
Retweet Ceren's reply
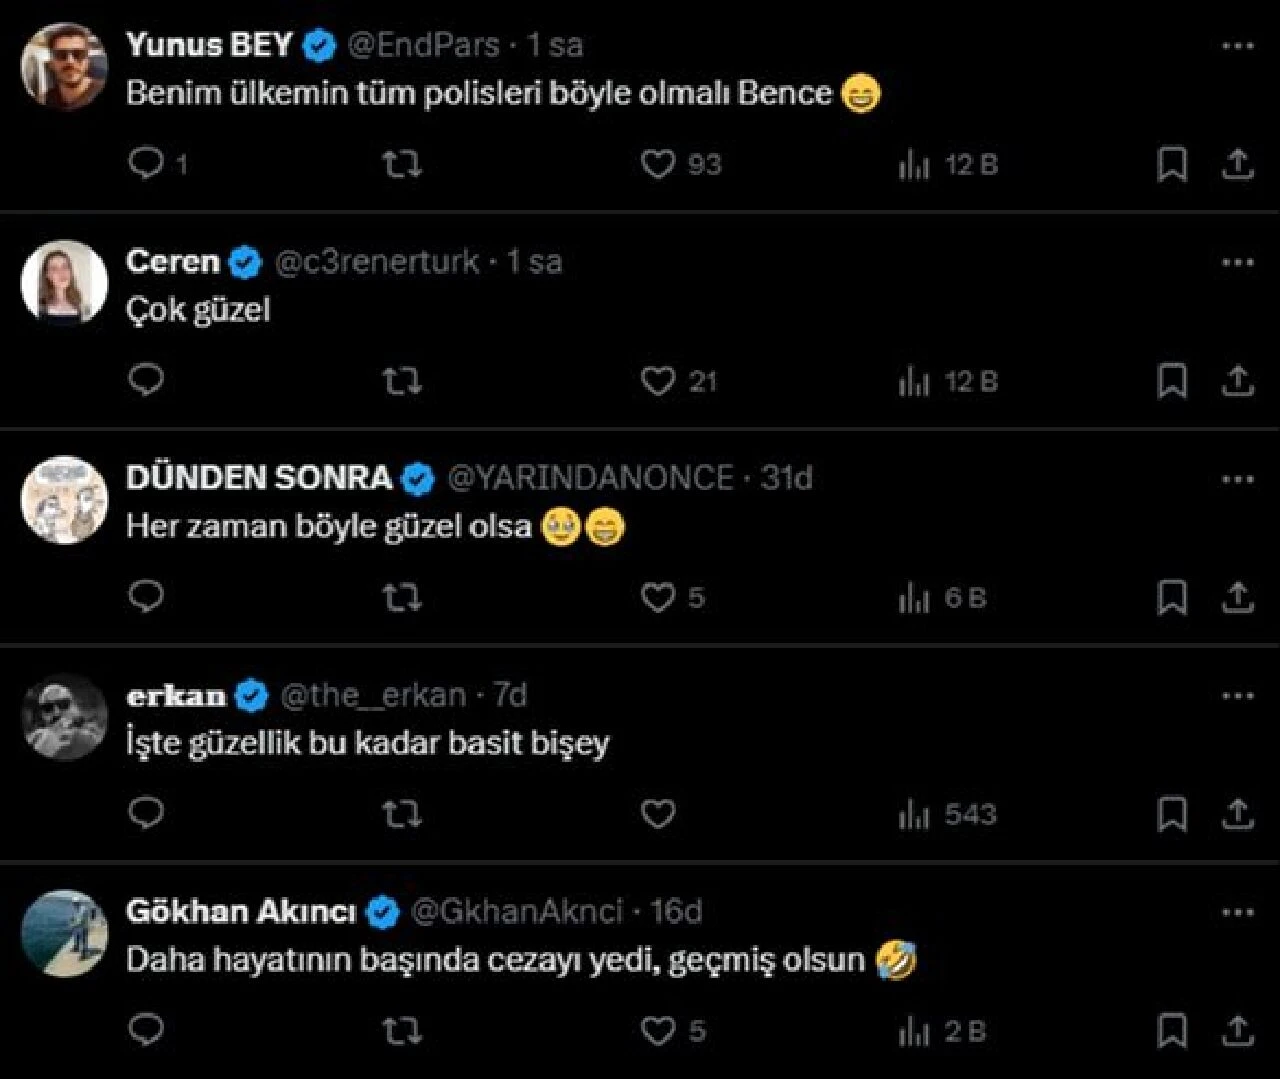[401, 381]
